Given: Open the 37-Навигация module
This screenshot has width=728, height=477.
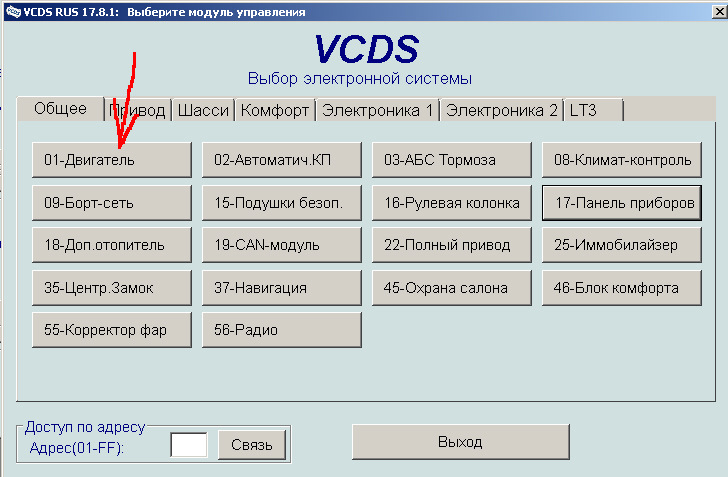Looking at the screenshot, I should (x=282, y=288).
